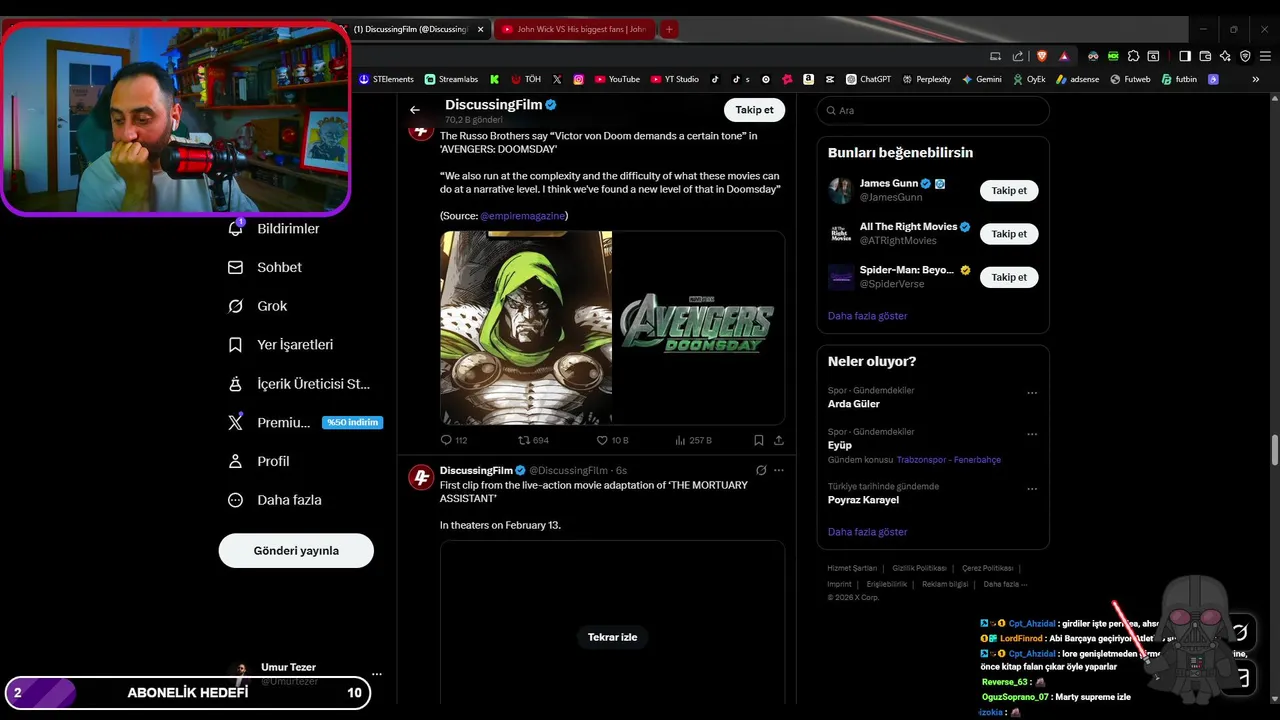Click the @empiremagazine source link
Viewport: 1280px width, 720px height.
click(522, 216)
